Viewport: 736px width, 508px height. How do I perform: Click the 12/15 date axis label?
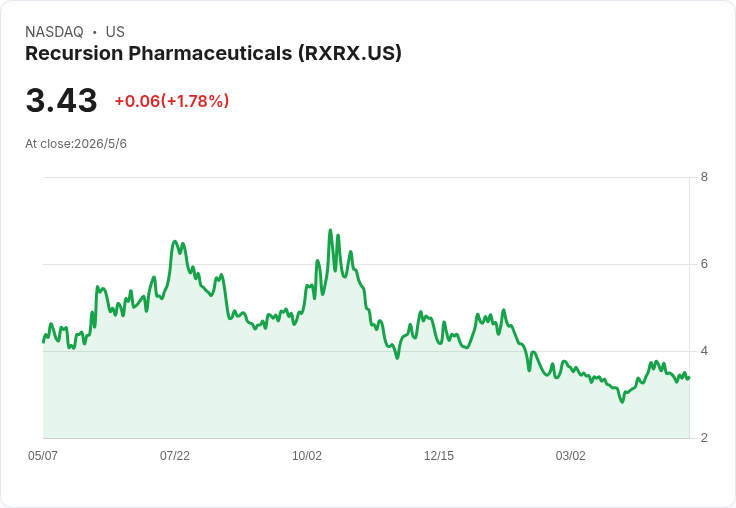[439, 455]
